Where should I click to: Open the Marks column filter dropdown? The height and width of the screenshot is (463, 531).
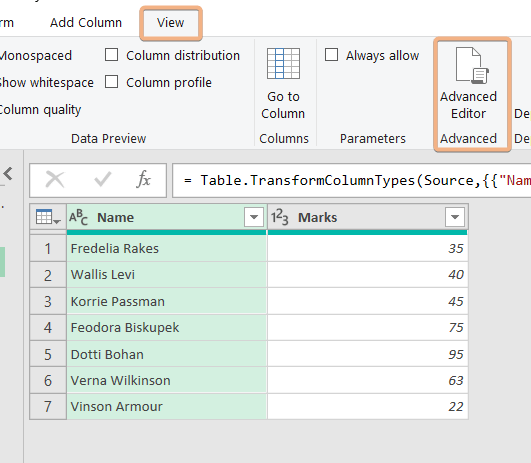point(455,217)
